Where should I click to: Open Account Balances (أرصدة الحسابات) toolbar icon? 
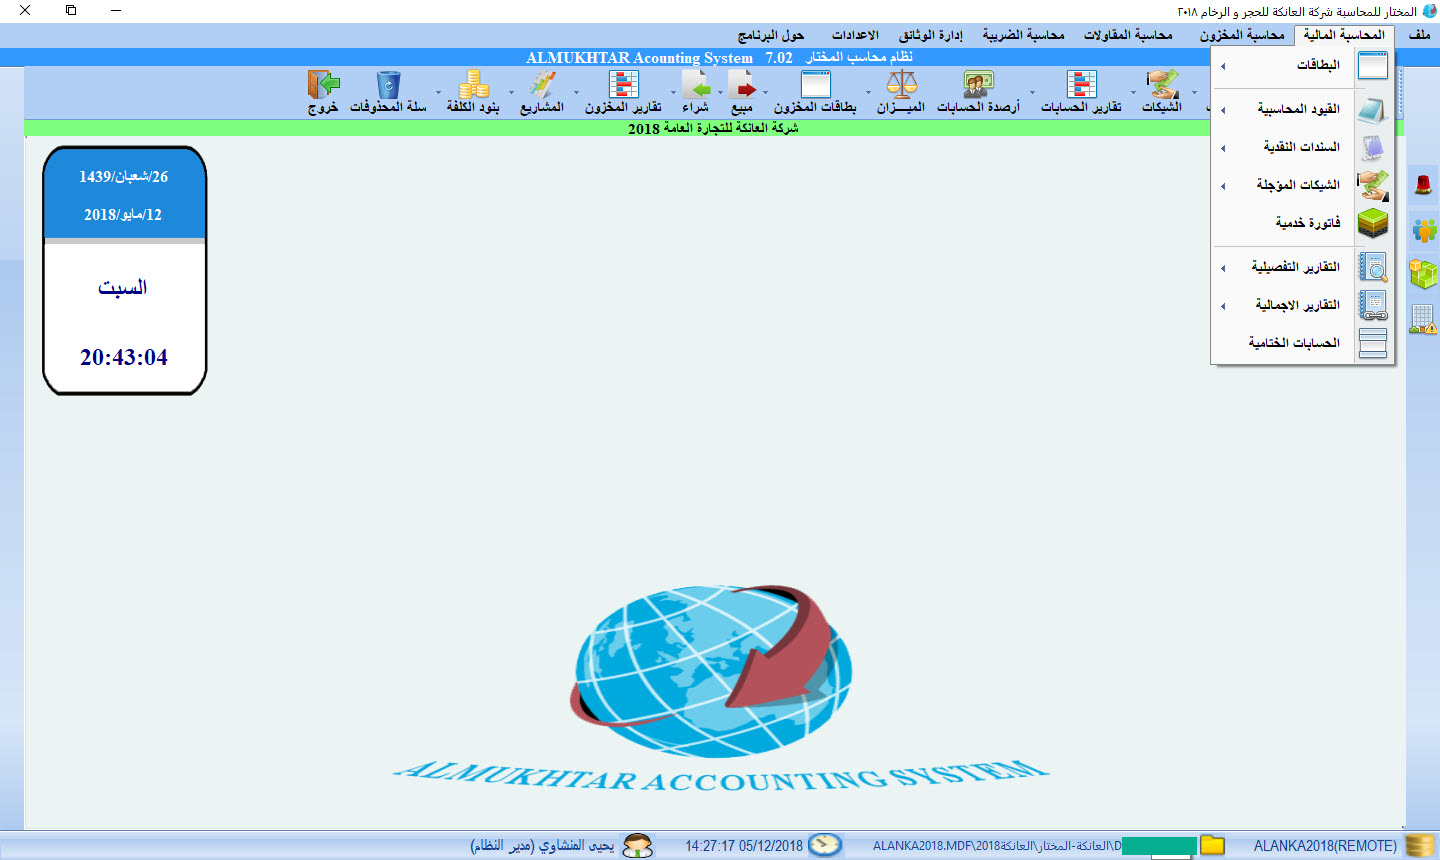click(978, 85)
